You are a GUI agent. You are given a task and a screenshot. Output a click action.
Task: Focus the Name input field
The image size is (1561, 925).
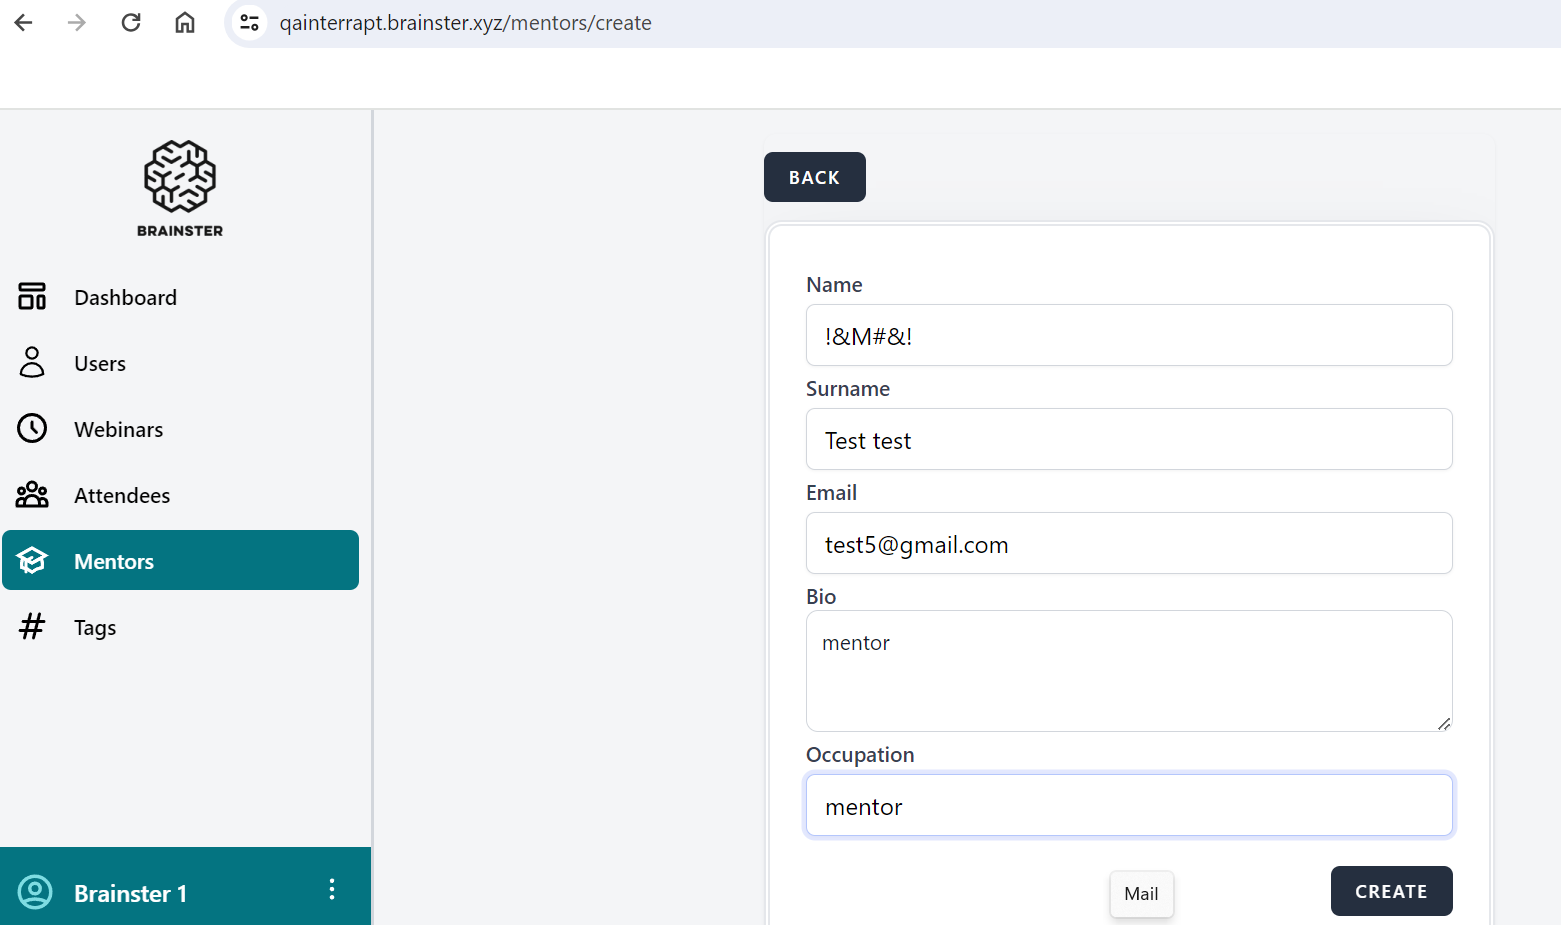[x=1128, y=336]
